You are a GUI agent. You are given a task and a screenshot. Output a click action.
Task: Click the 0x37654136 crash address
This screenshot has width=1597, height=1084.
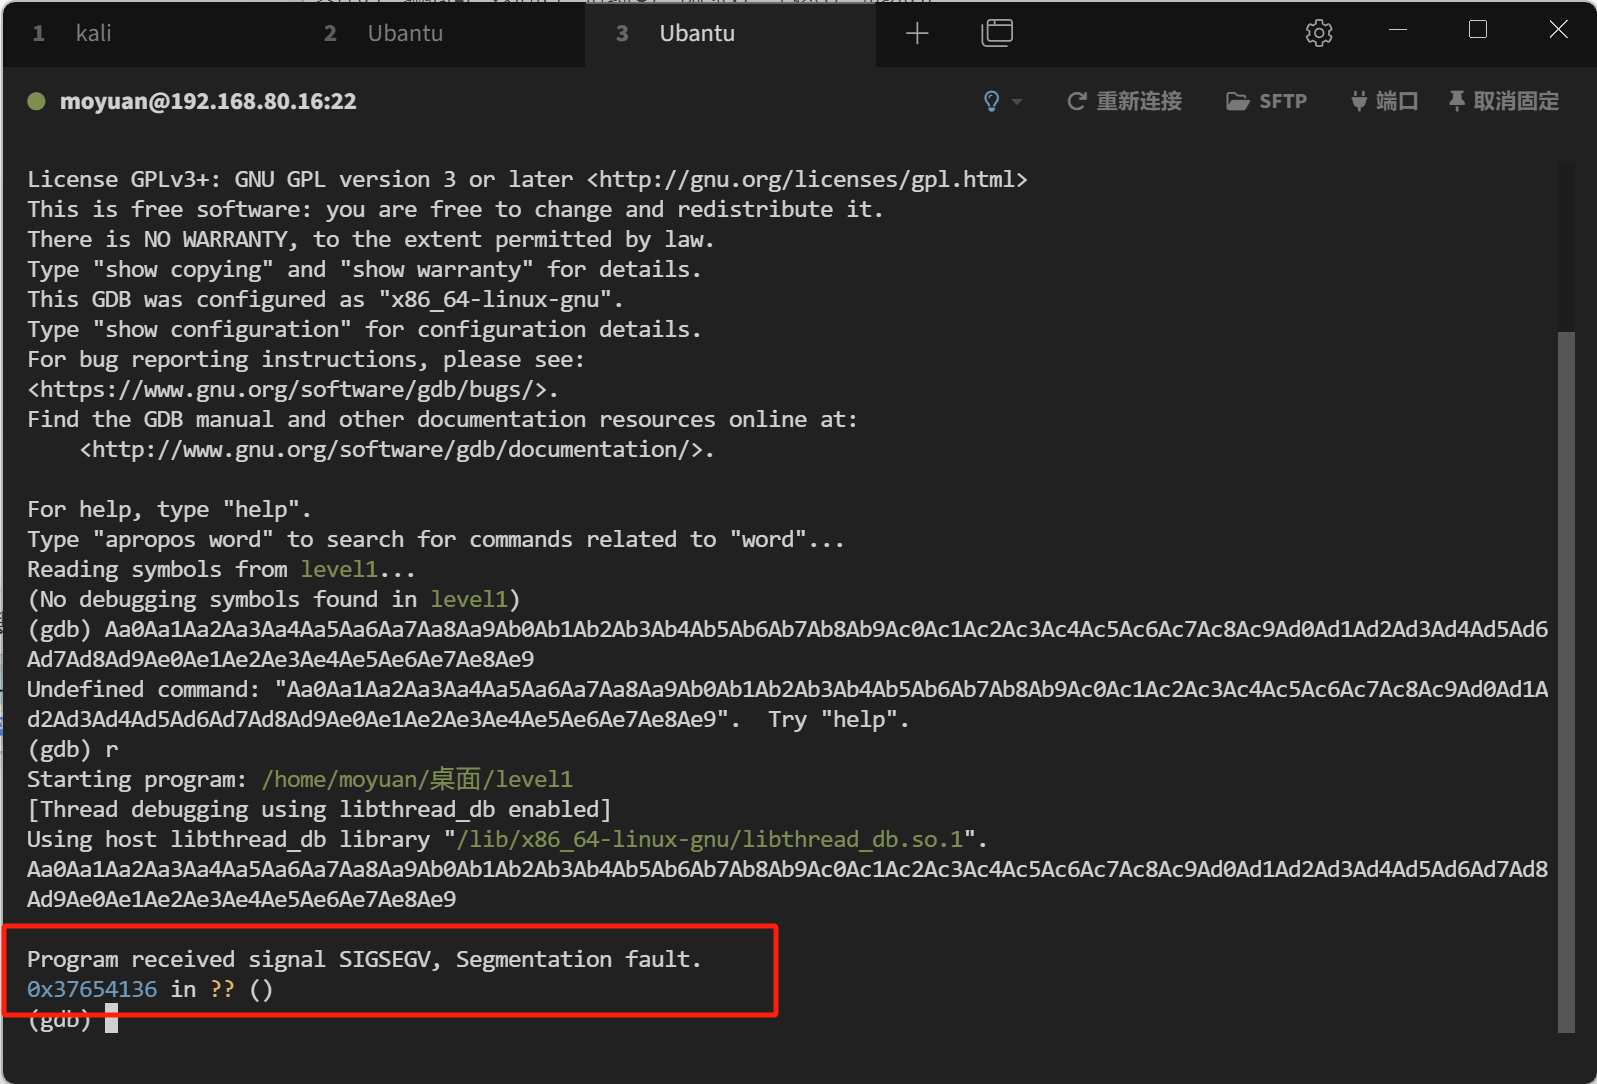coord(92,990)
